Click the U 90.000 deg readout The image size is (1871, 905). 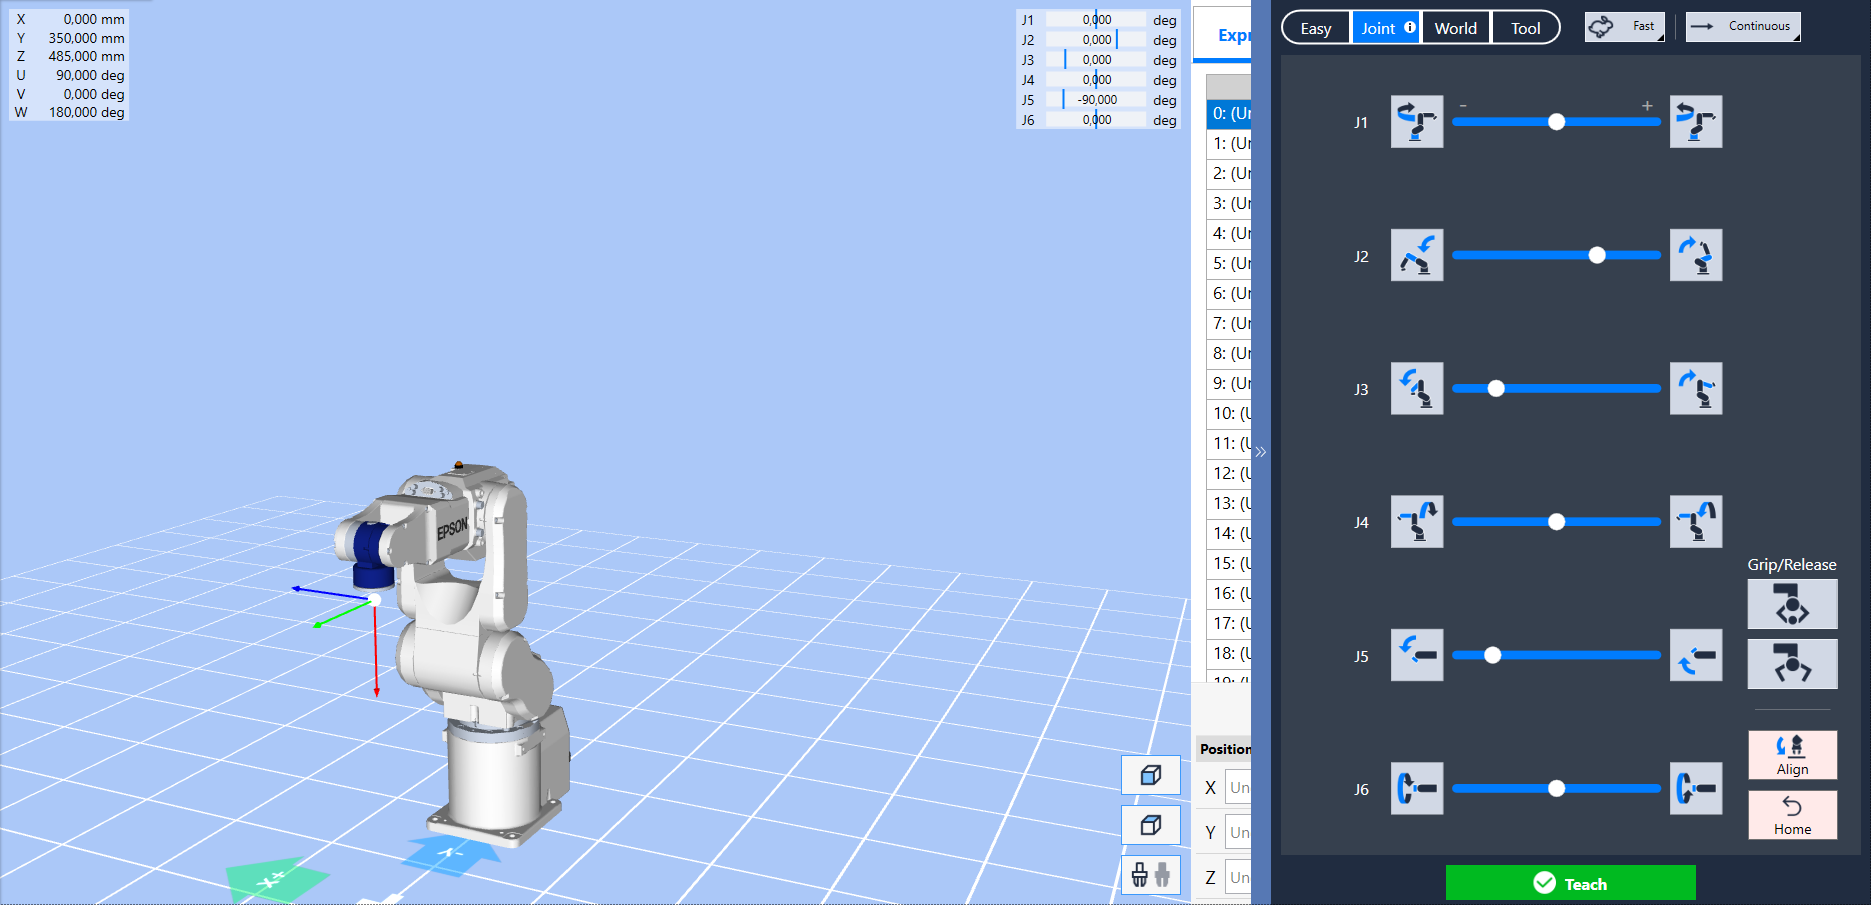pyautogui.click(x=90, y=75)
